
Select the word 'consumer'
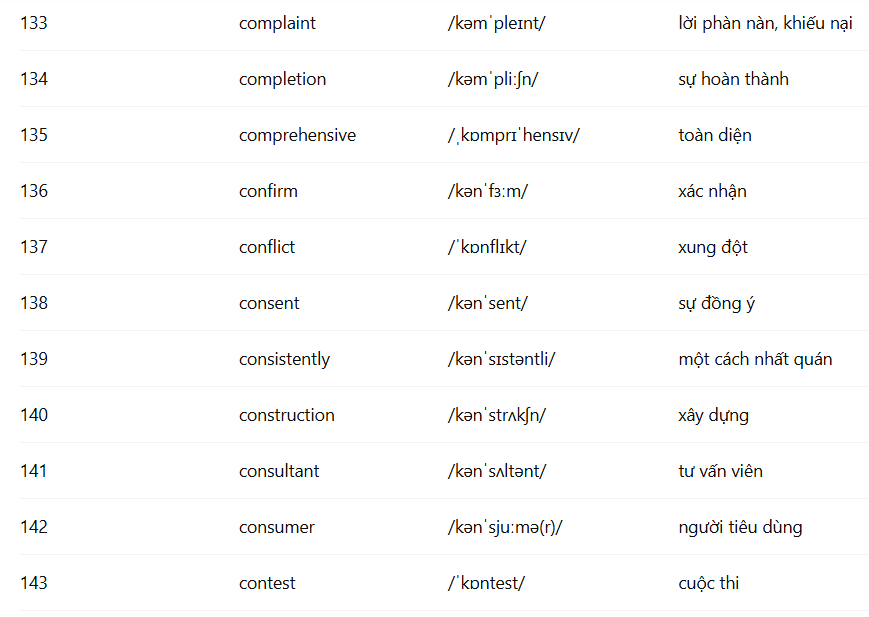277,527
